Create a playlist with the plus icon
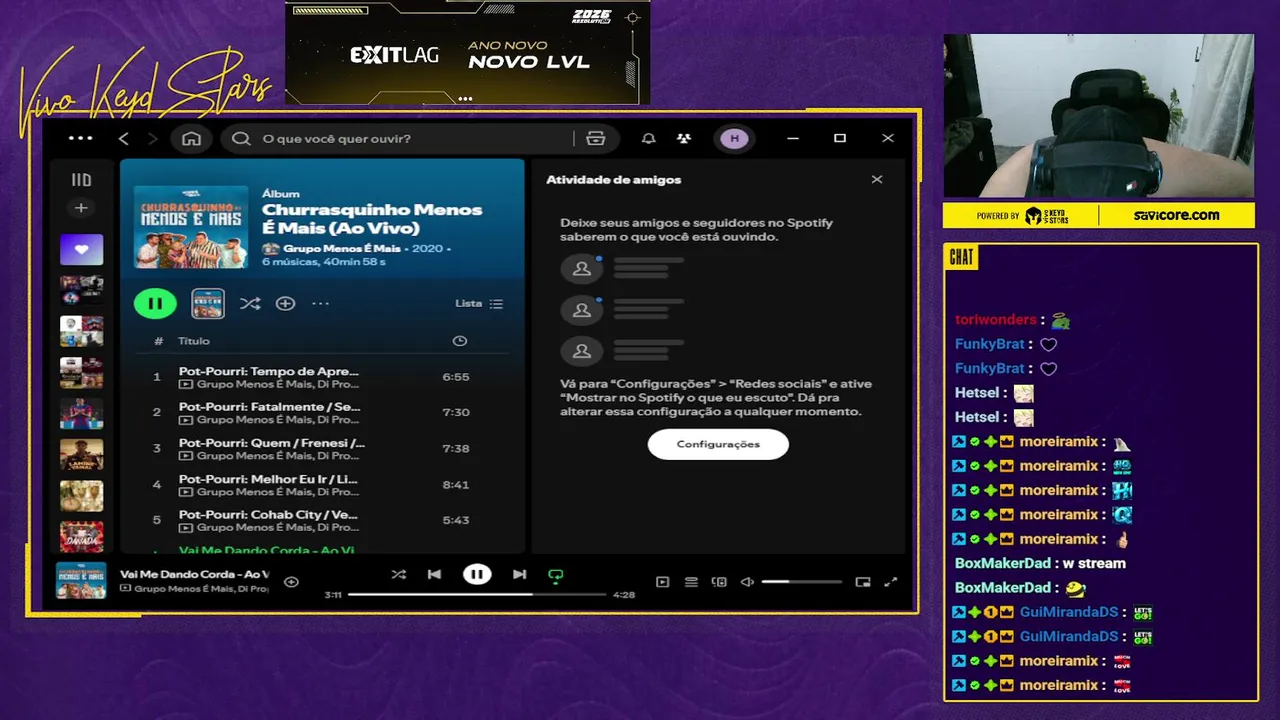Viewport: 1280px width, 720px height. pos(81,208)
